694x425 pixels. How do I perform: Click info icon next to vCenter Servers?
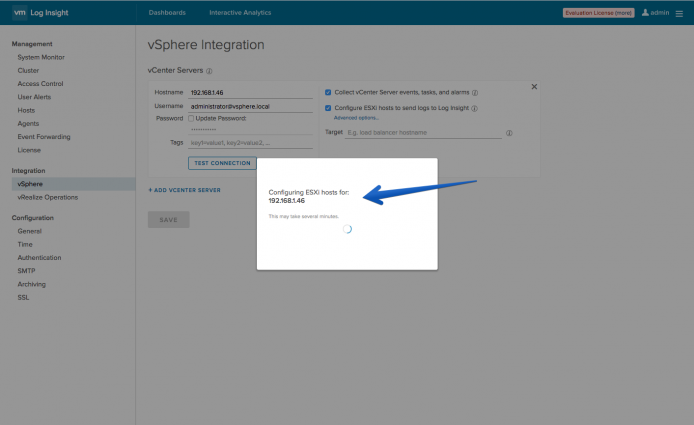click(209, 71)
